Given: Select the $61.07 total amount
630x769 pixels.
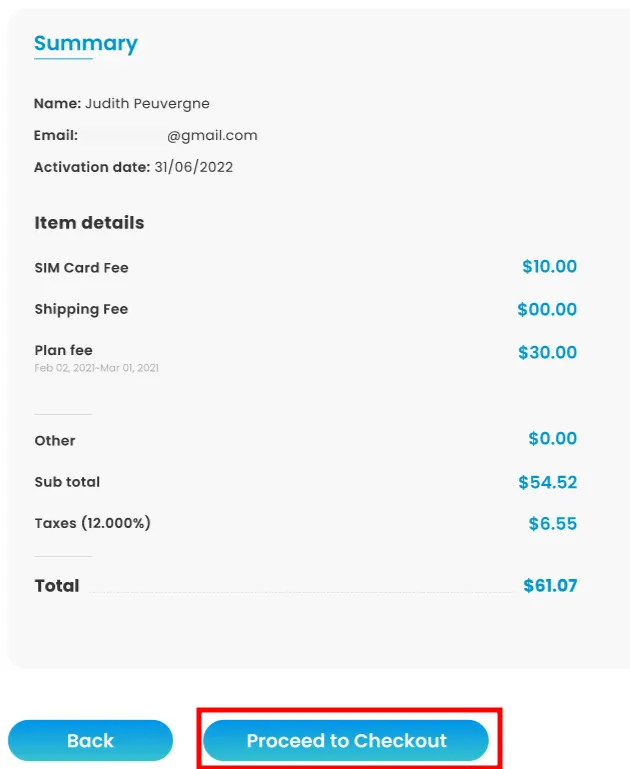Looking at the screenshot, I should point(550,586).
